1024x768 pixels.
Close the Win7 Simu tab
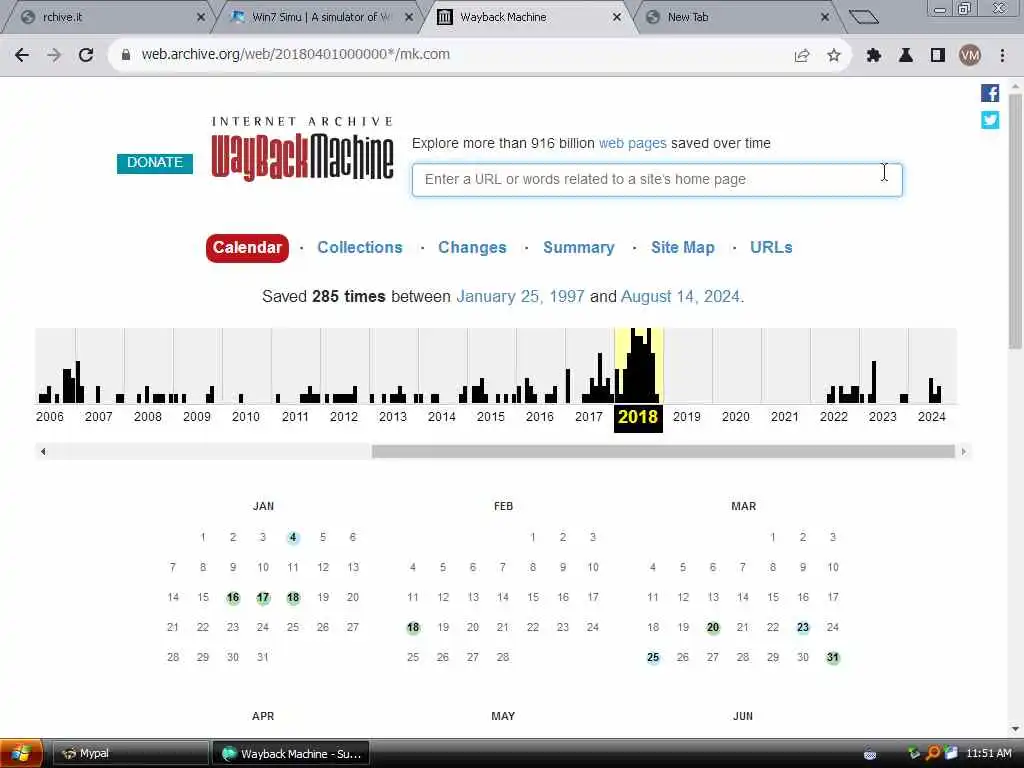tap(409, 17)
